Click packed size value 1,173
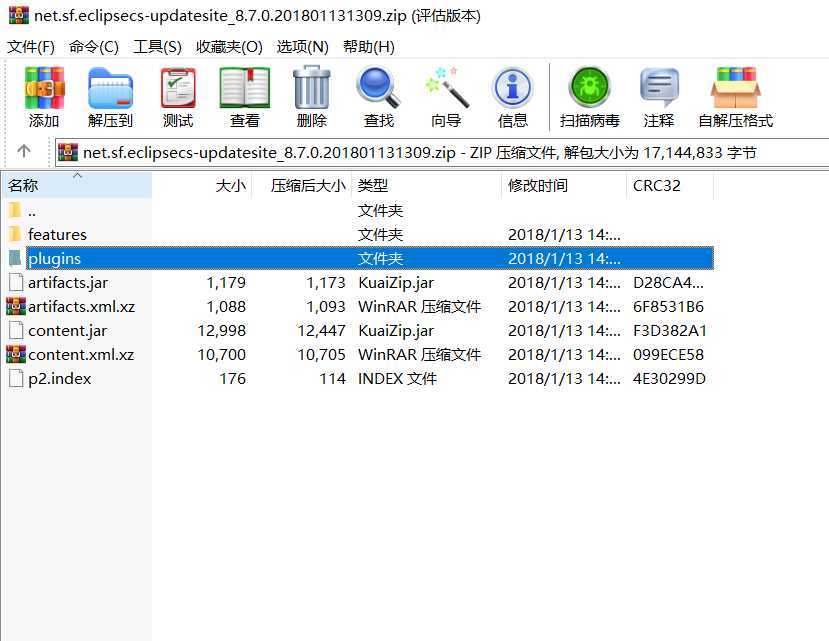The height and width of the screenshot is (641, 829). coord(326,283)
